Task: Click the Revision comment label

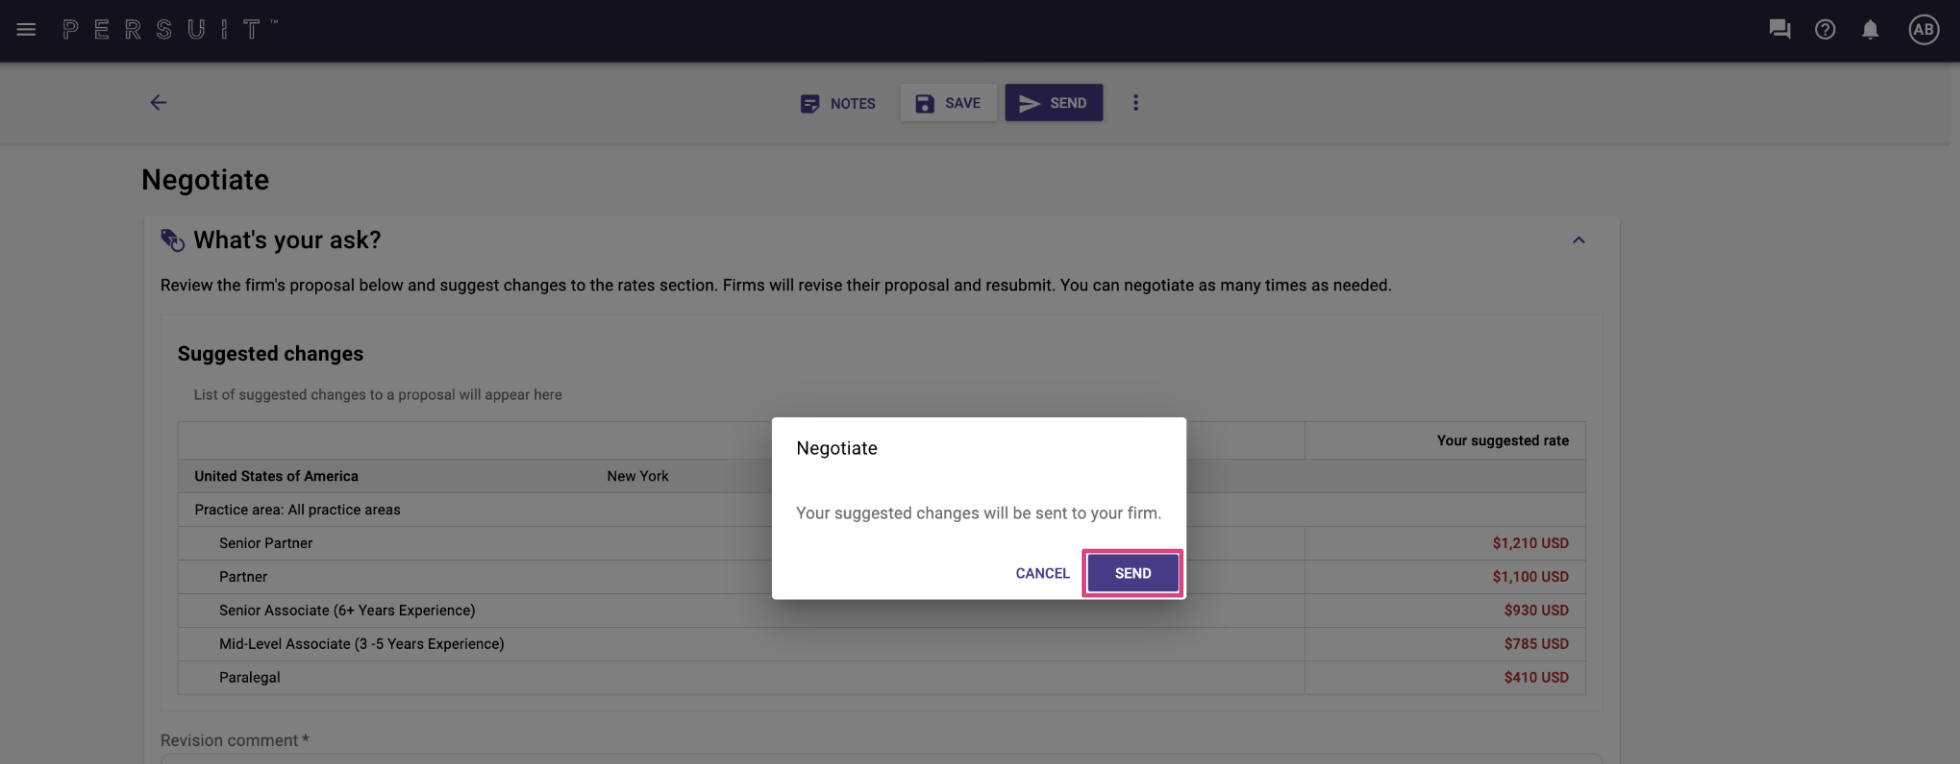Action: click(x=234, y=740)
